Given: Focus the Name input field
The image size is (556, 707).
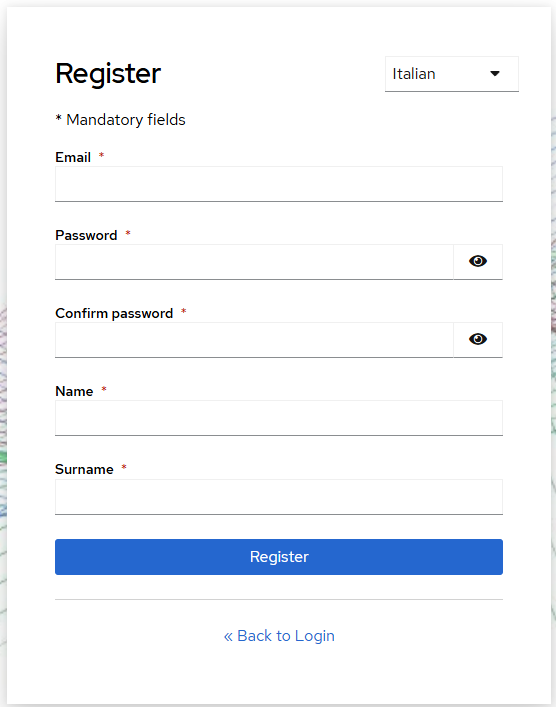Looking at the screenshot, I should click(x=279, y=418).
